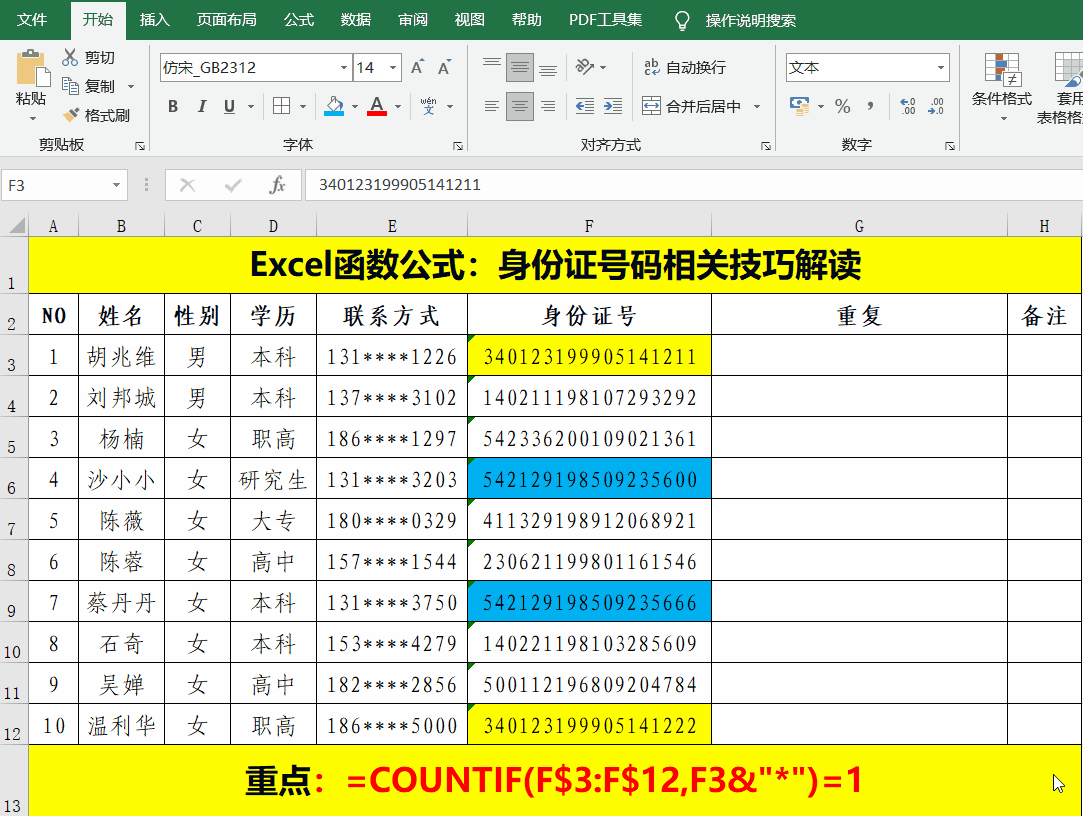Toggle center horizontal alignment
1083x816 pixels.
point(519,106)
